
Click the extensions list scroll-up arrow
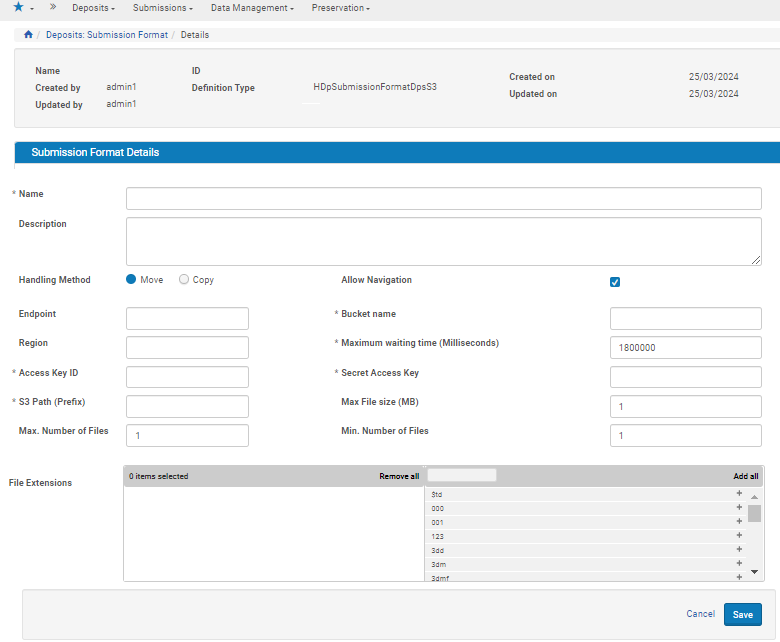754,497
